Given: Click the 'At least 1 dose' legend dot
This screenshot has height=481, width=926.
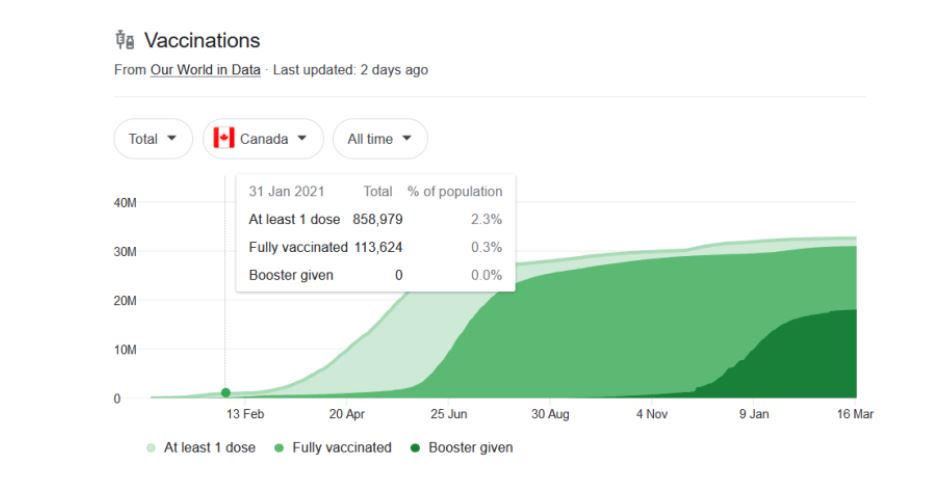Looking at the screenshot, I should click(151, 448).
